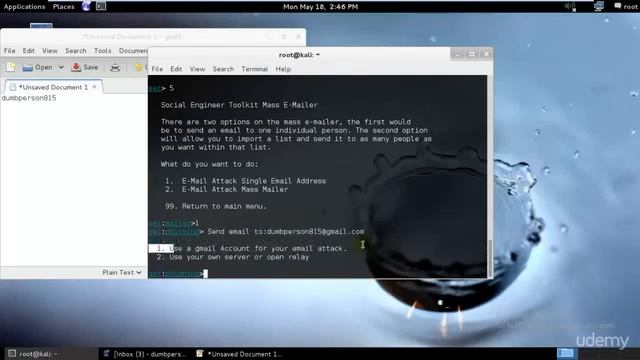This screenshot has height=360, width=640.
Task: Open gedit Search menu
Action: pos(76,51)
